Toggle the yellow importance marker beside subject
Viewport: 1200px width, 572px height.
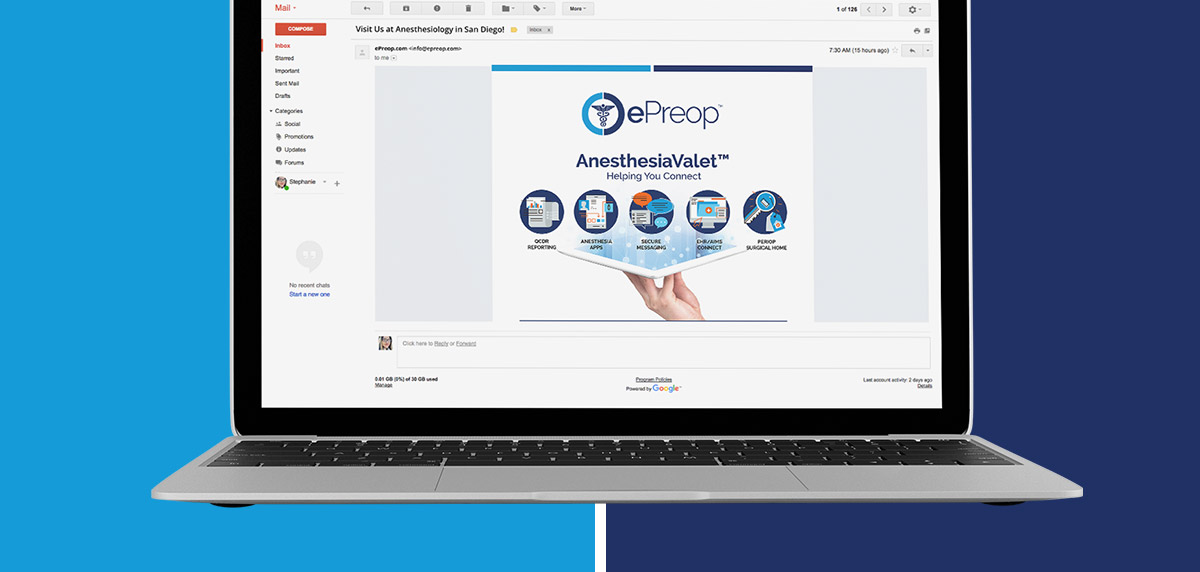514,30
